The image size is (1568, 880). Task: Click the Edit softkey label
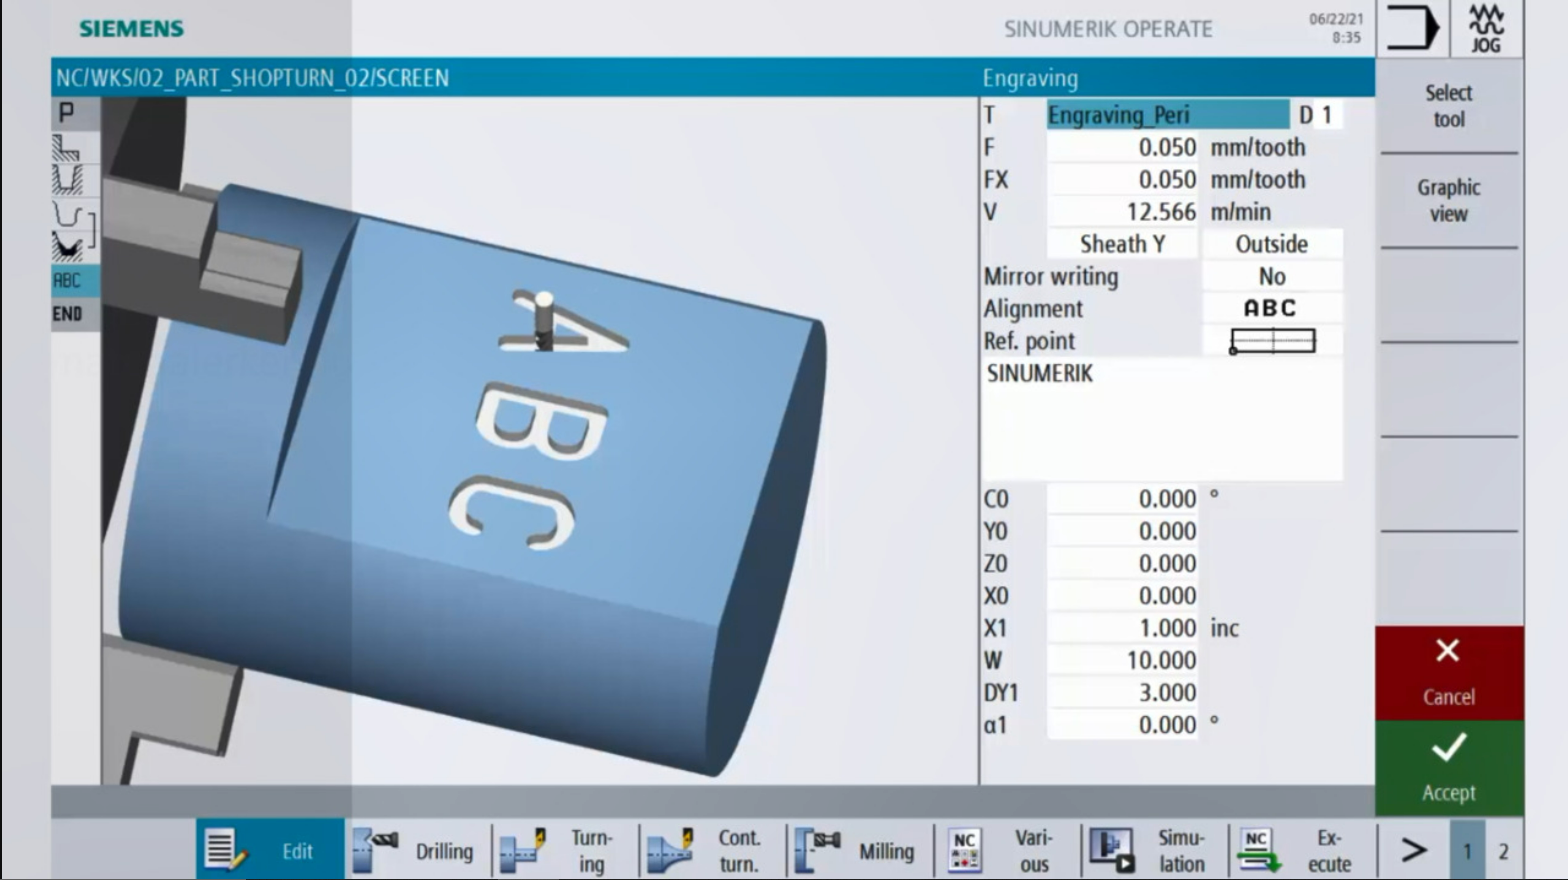[x=297, y=851]
